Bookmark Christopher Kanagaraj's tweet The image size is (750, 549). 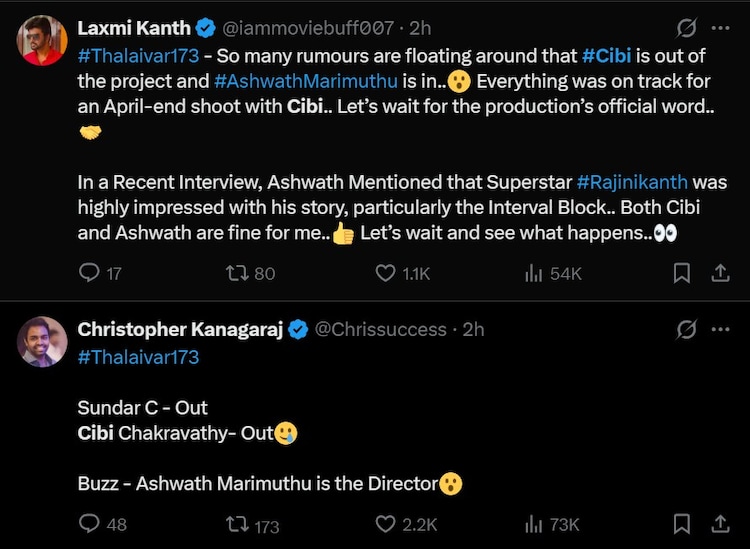pyautogui.click(x=682, y=523)
